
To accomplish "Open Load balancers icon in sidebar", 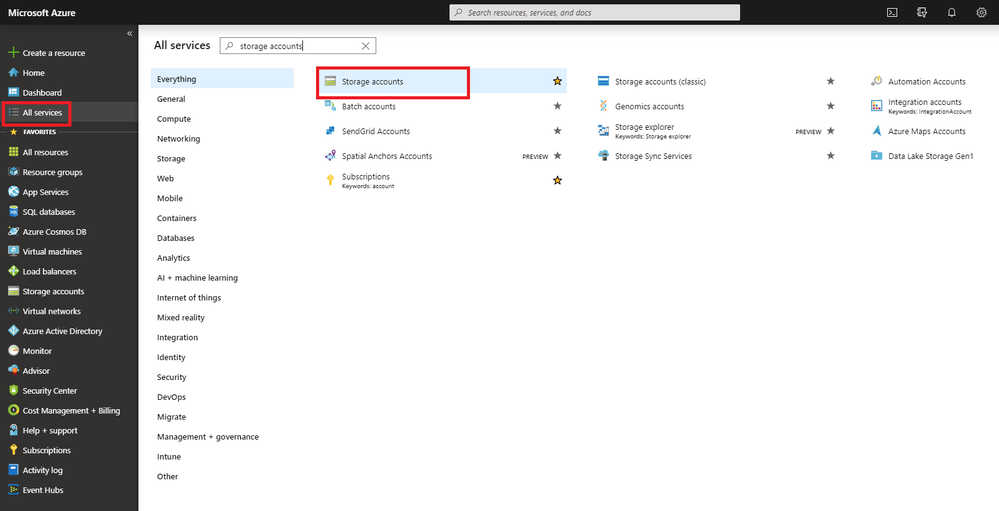I will 13,271.
